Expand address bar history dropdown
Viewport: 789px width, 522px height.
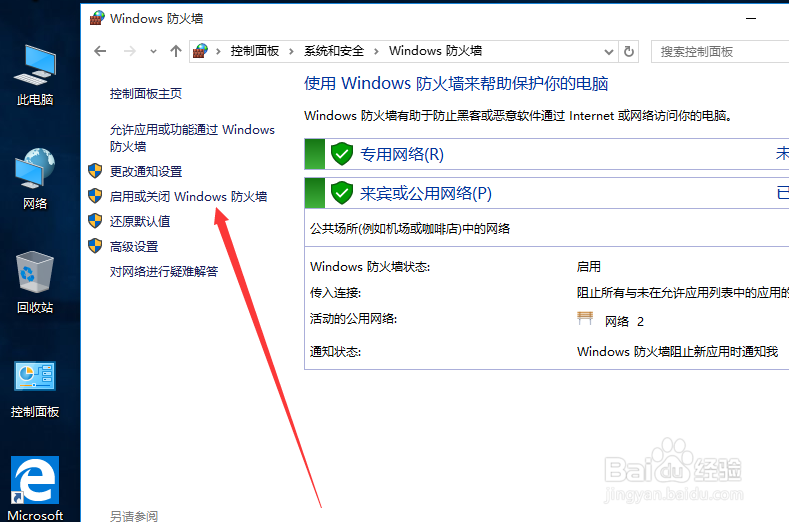coord(609,51)
